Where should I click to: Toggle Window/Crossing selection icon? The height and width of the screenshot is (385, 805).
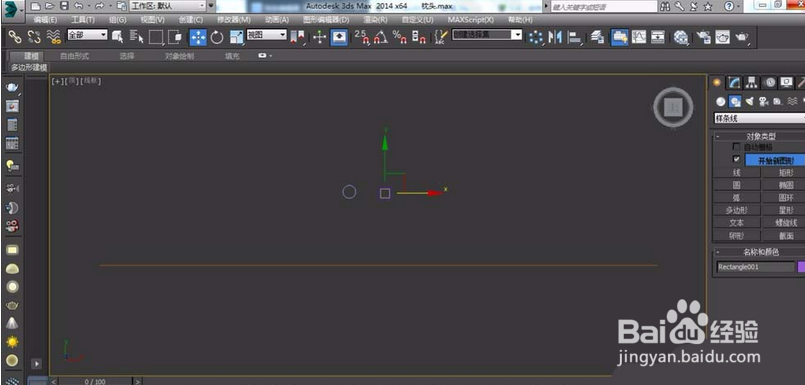pyautogui.click(x=175, y=37)
